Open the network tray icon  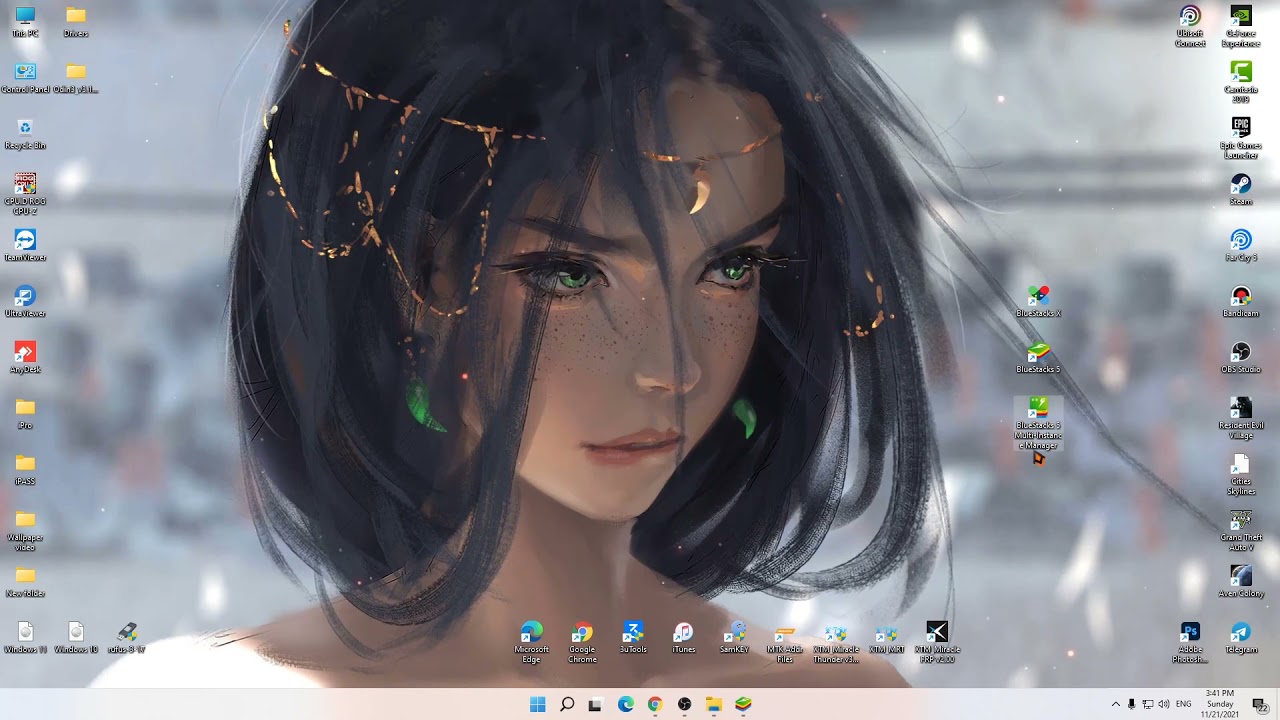(1148, 704)
